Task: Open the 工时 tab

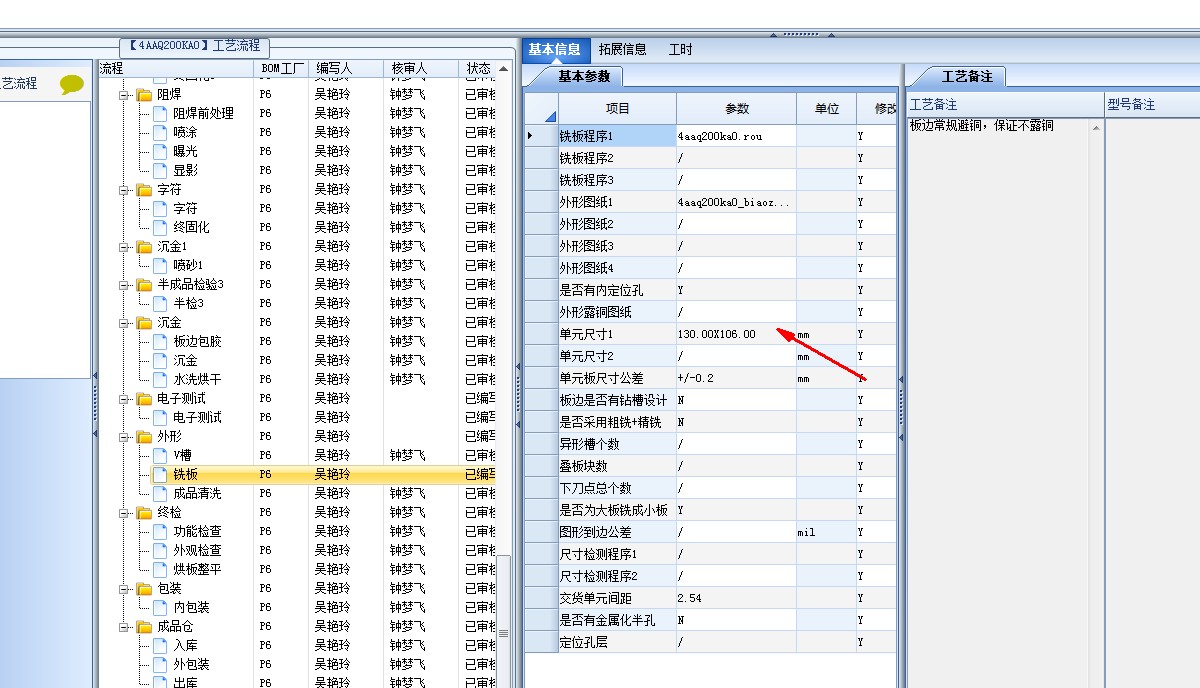Action: 680,49
